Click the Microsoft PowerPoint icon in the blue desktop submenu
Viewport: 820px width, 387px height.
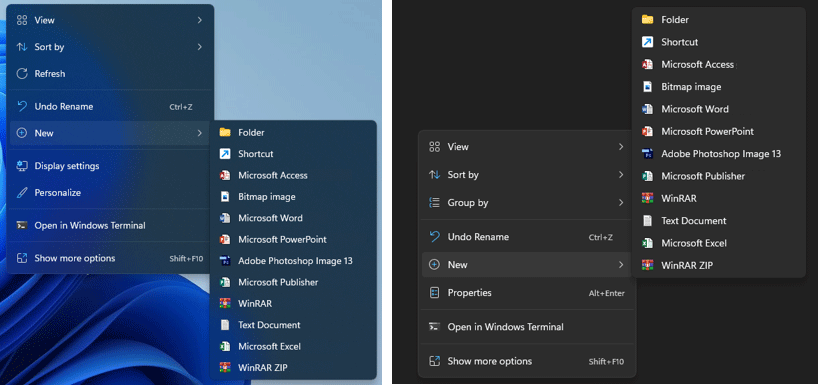point(225,240)
